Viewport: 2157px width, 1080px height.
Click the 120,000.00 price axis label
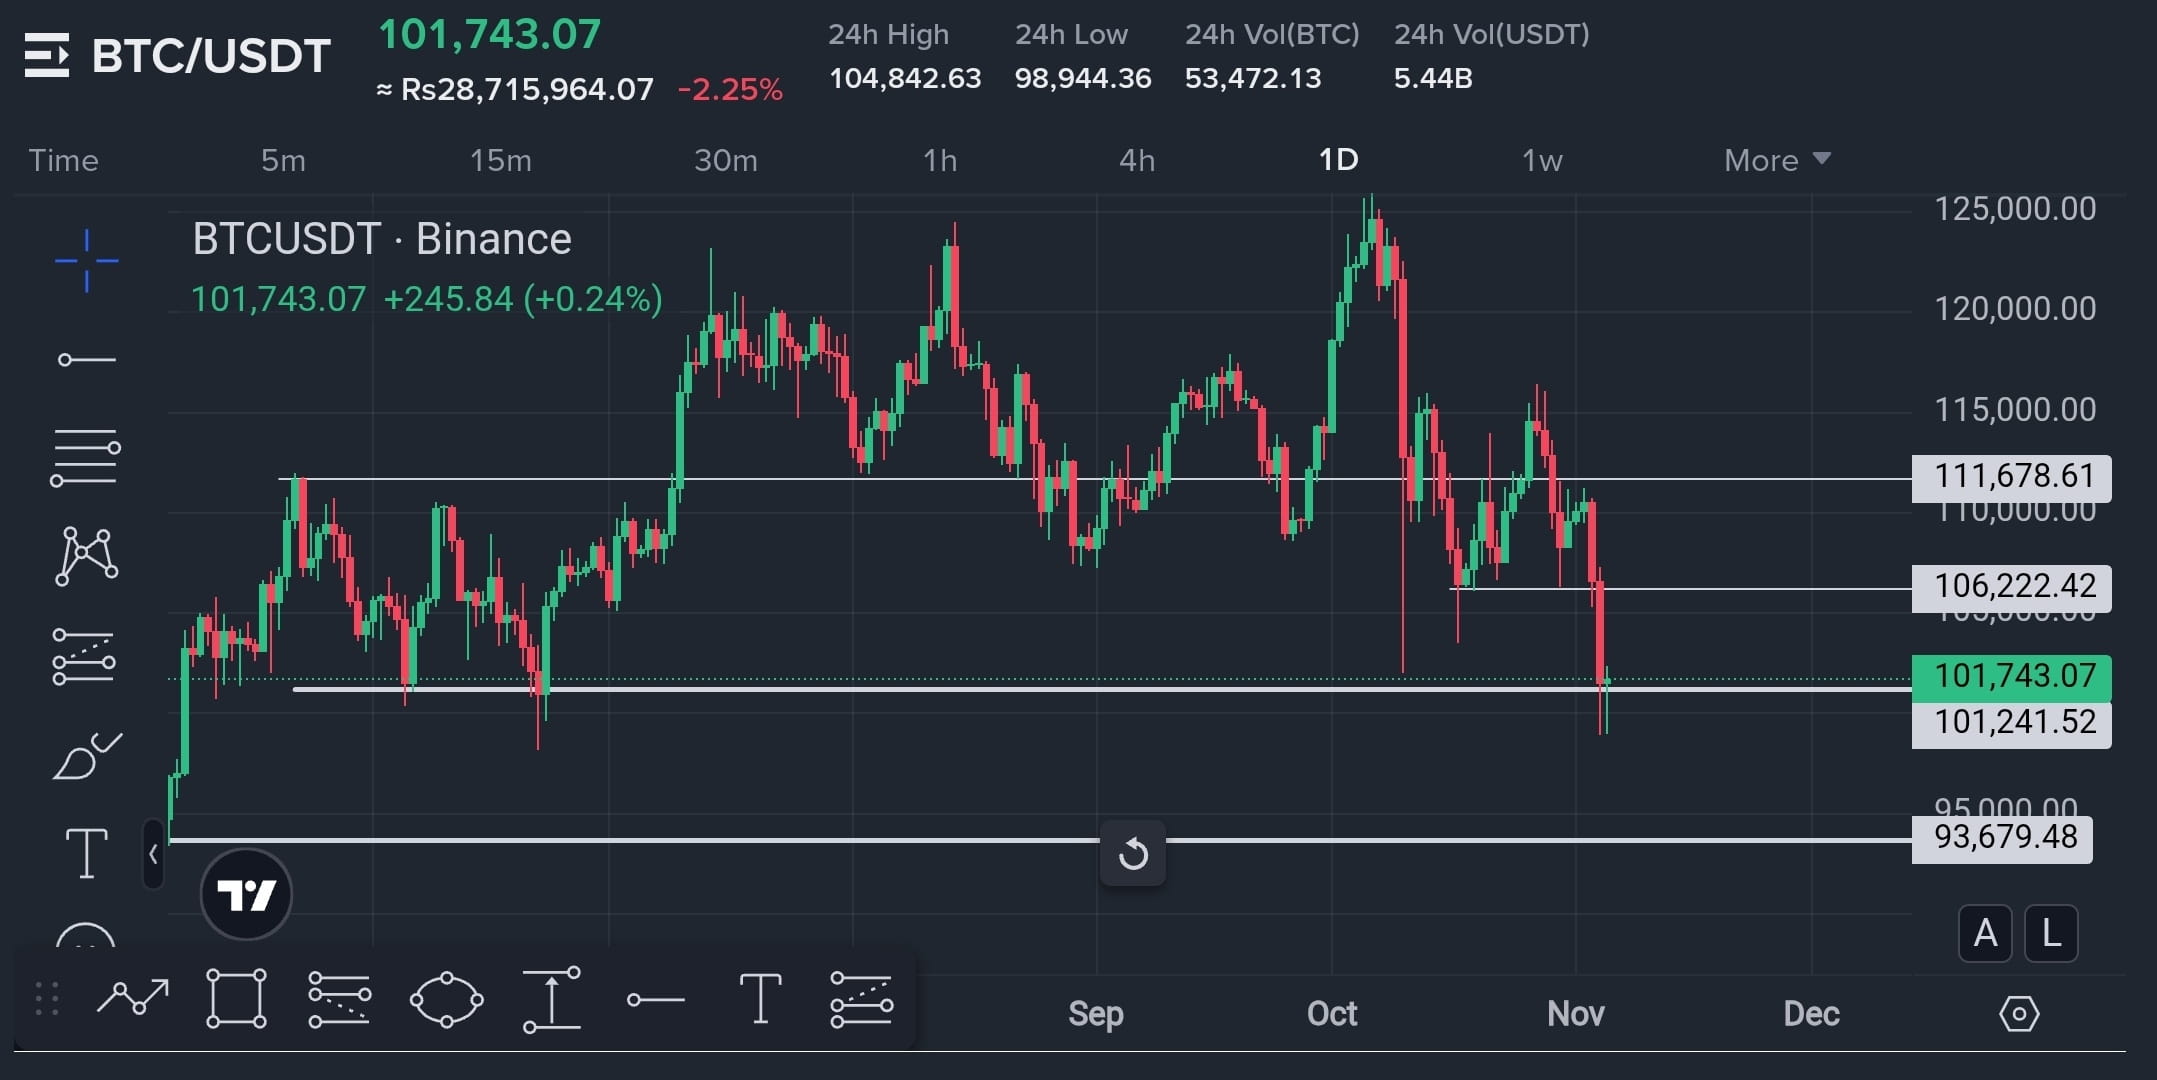click(2015, 309)
